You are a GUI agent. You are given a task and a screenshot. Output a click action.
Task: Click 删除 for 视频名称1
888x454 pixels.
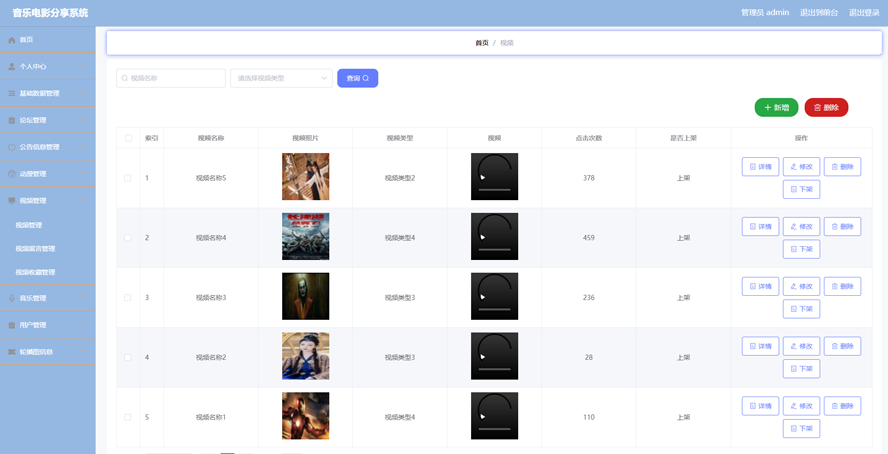coord(842,406)
